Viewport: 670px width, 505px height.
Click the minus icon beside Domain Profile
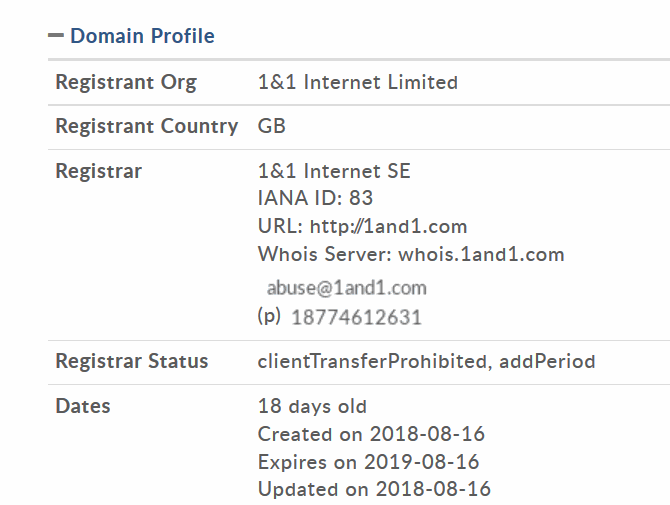click(56, 36)
